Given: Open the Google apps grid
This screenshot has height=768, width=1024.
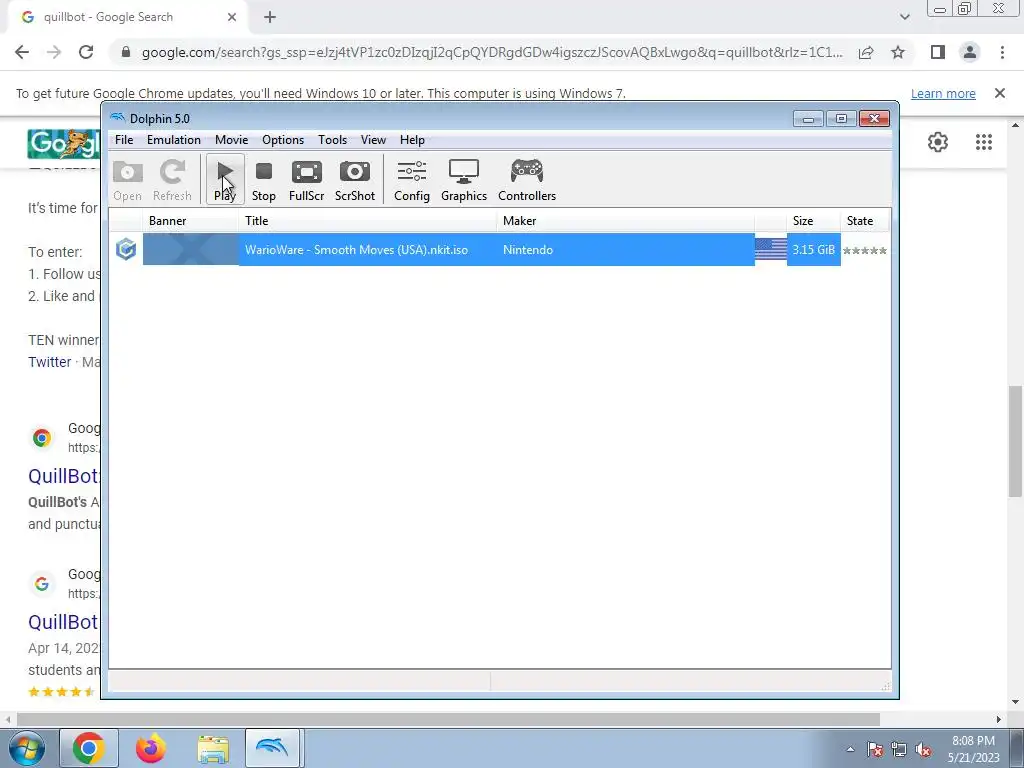Looking at the screenshot, I should tap(984, 142).
